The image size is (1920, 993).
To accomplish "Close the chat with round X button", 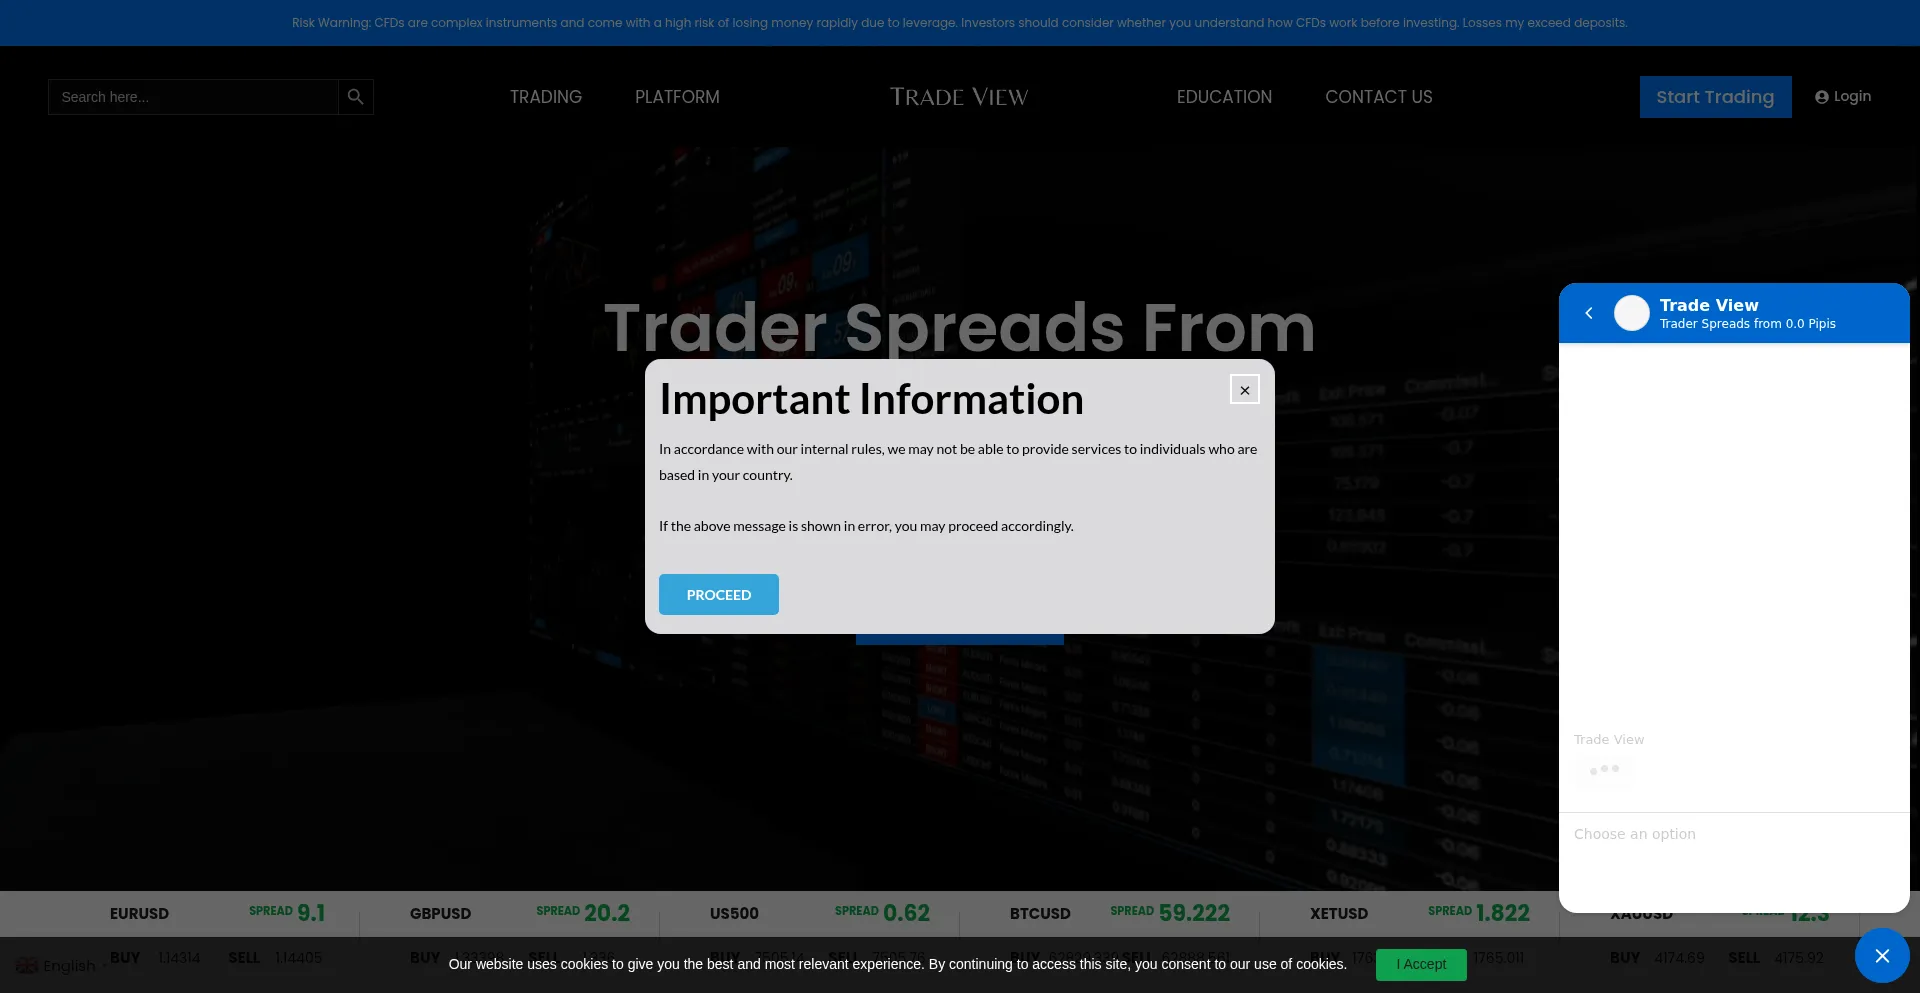I will coord(1882,956).
